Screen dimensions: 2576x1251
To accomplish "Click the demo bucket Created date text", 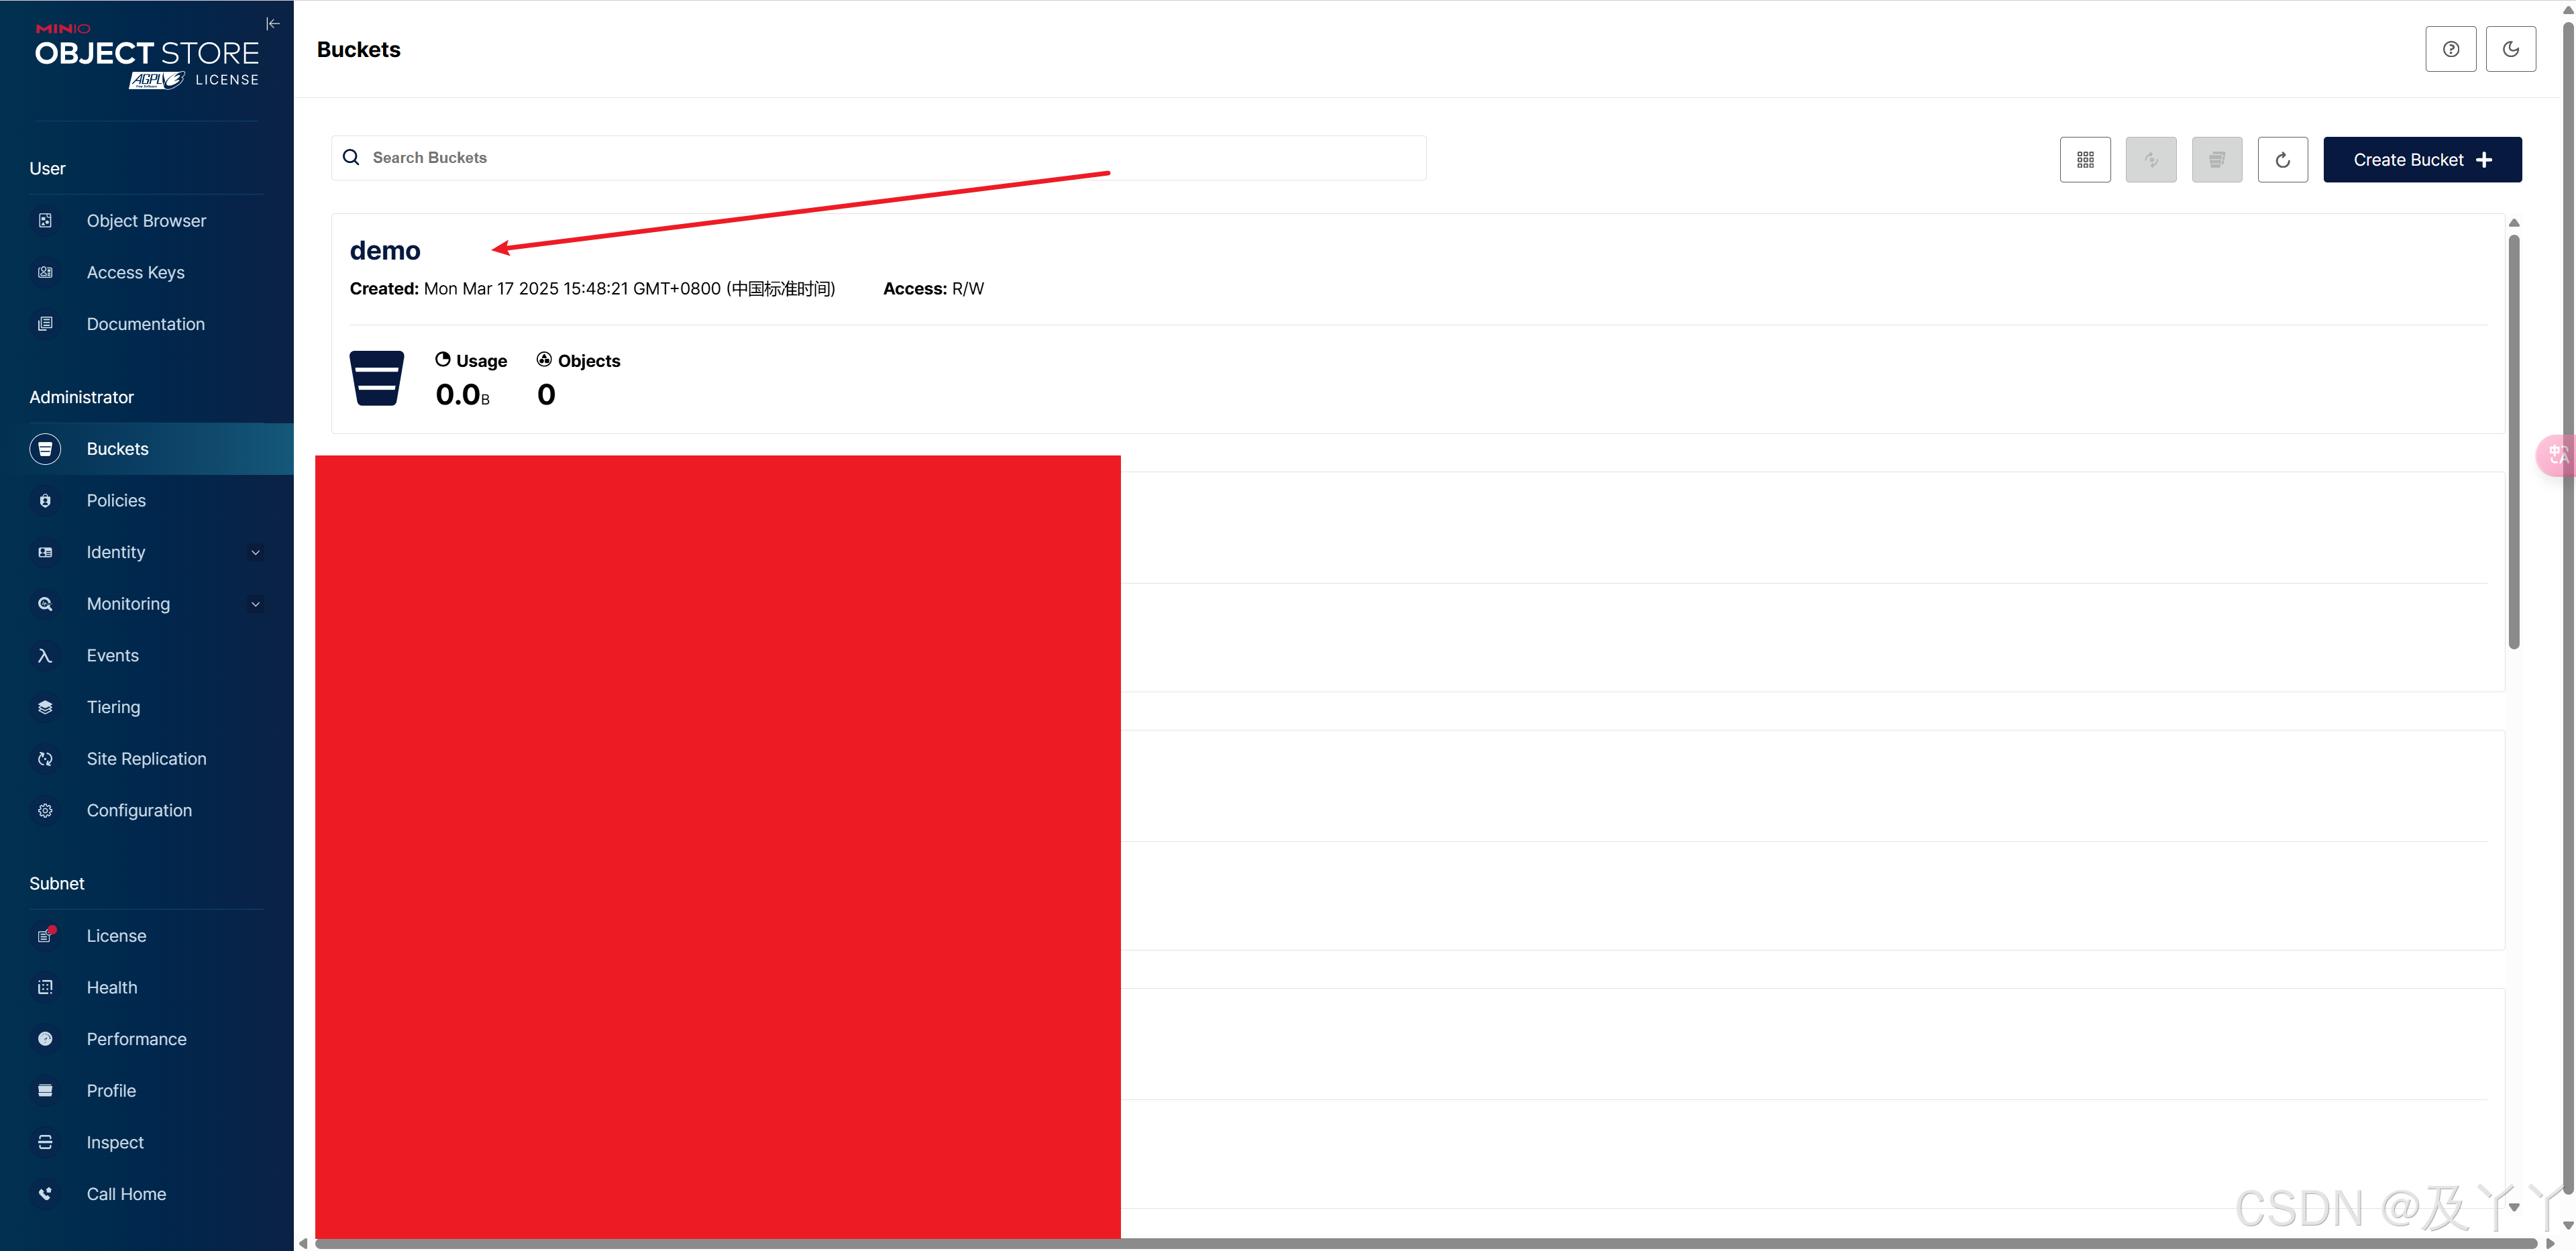I will pos(592,289).
